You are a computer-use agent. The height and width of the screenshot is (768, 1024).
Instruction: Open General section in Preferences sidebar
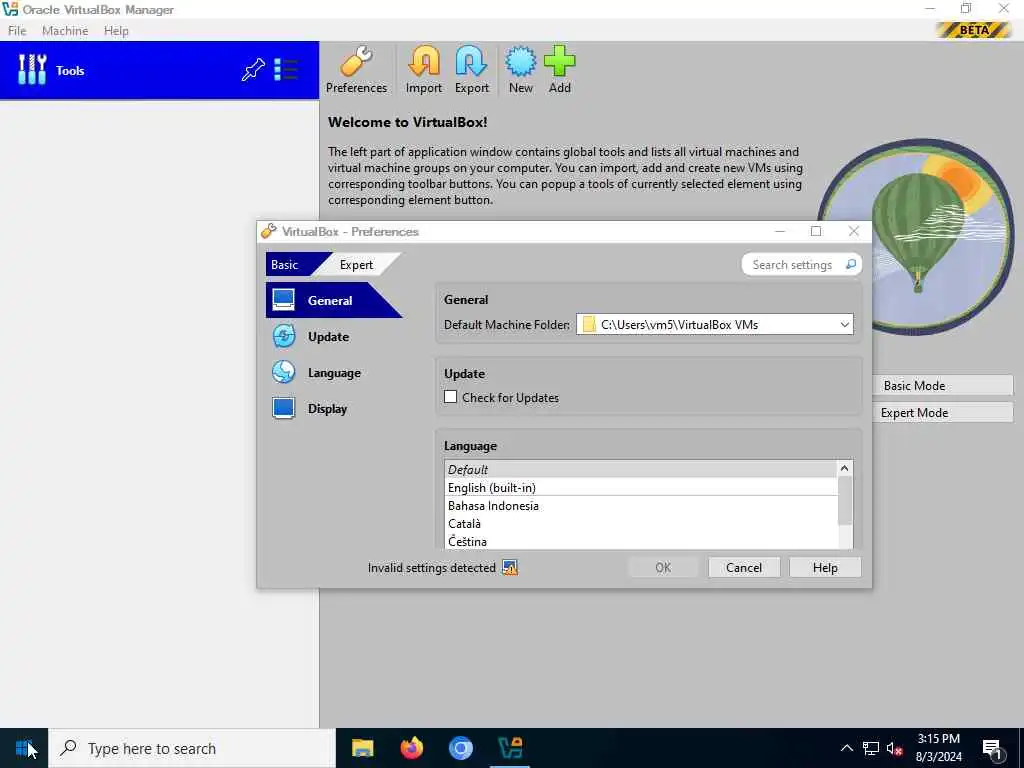pyautogui.click(x=333, y=300)
